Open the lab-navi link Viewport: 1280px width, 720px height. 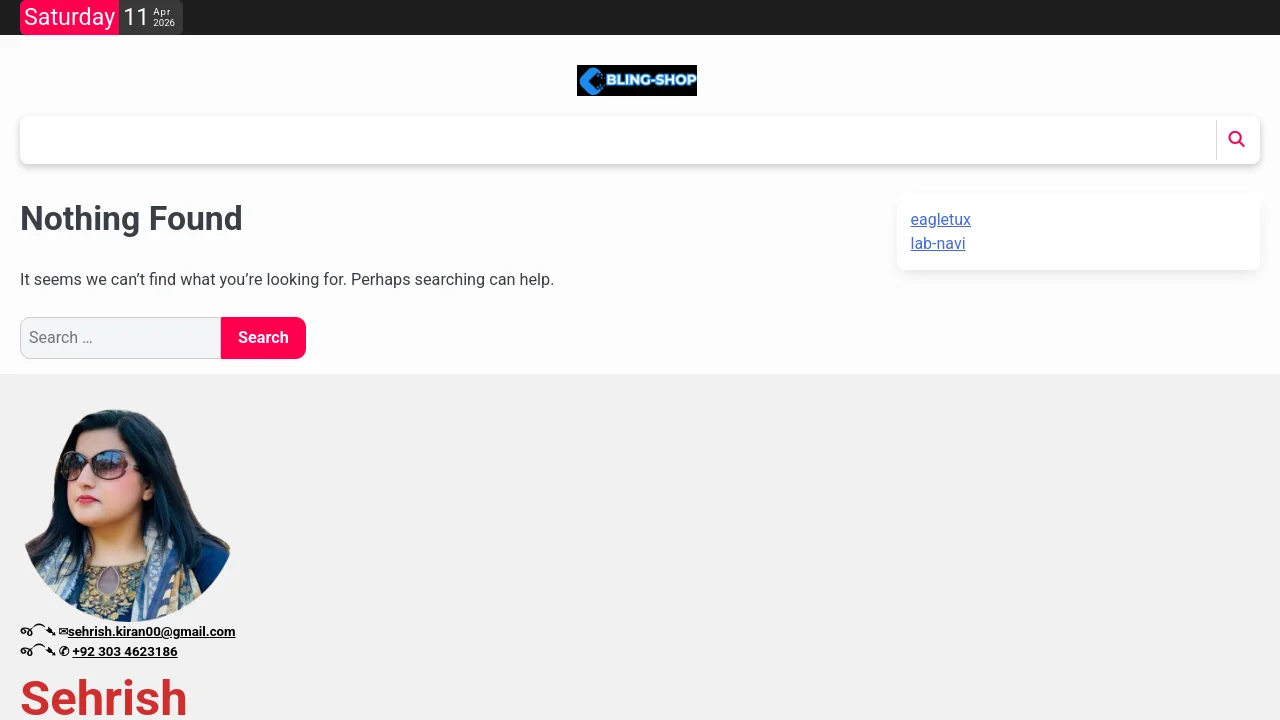tap(937, 244)
